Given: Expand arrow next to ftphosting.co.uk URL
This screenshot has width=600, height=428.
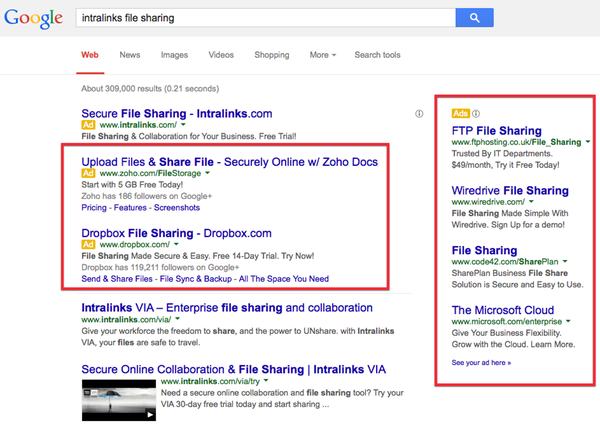Looking at the screenshot, I should coord(588,142).
